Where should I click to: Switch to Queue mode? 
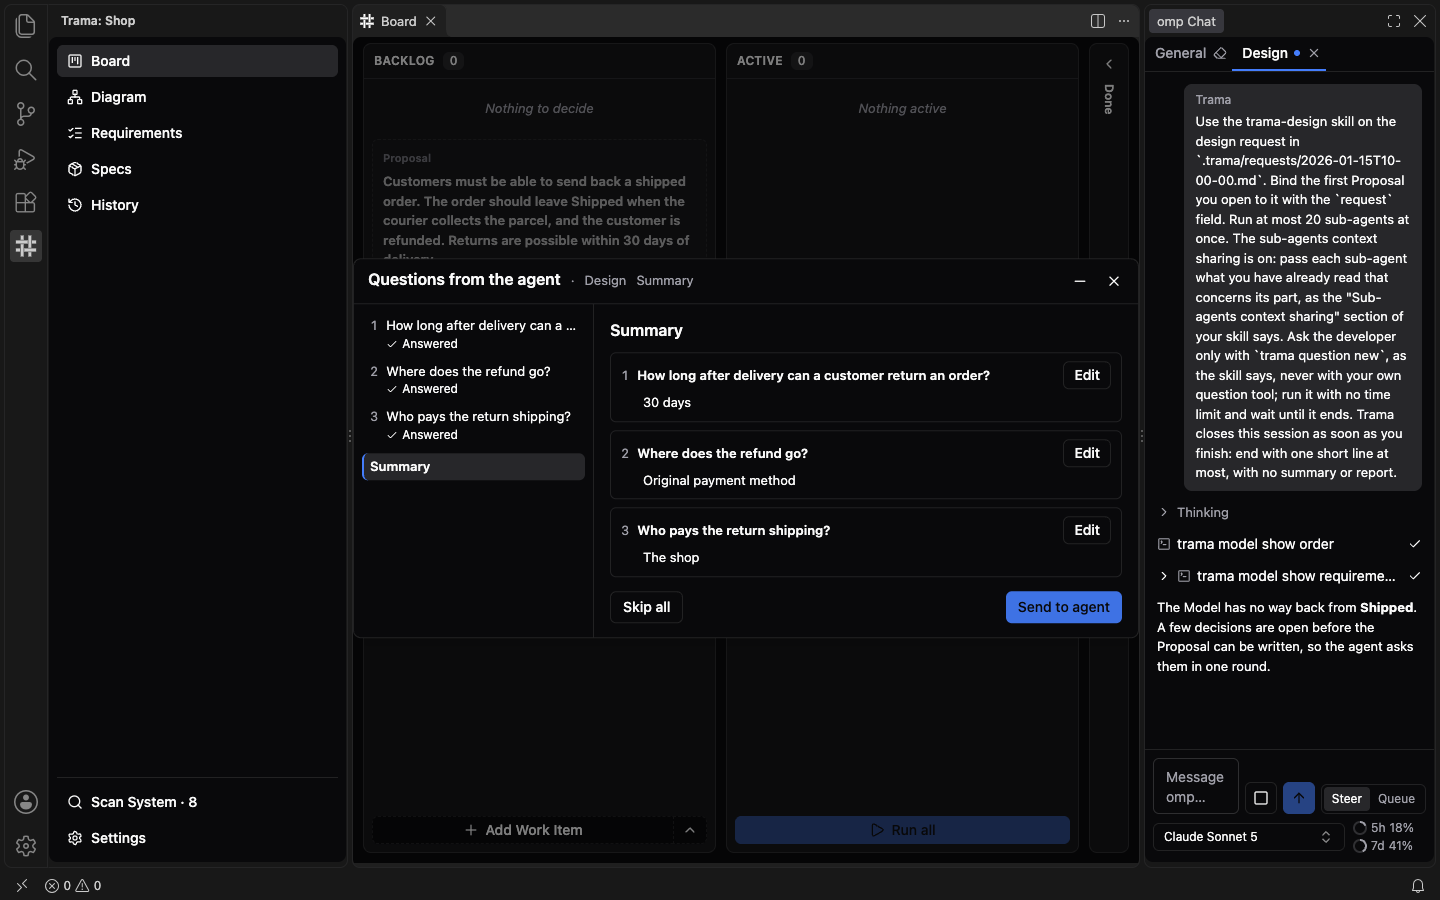point(1396,798)
